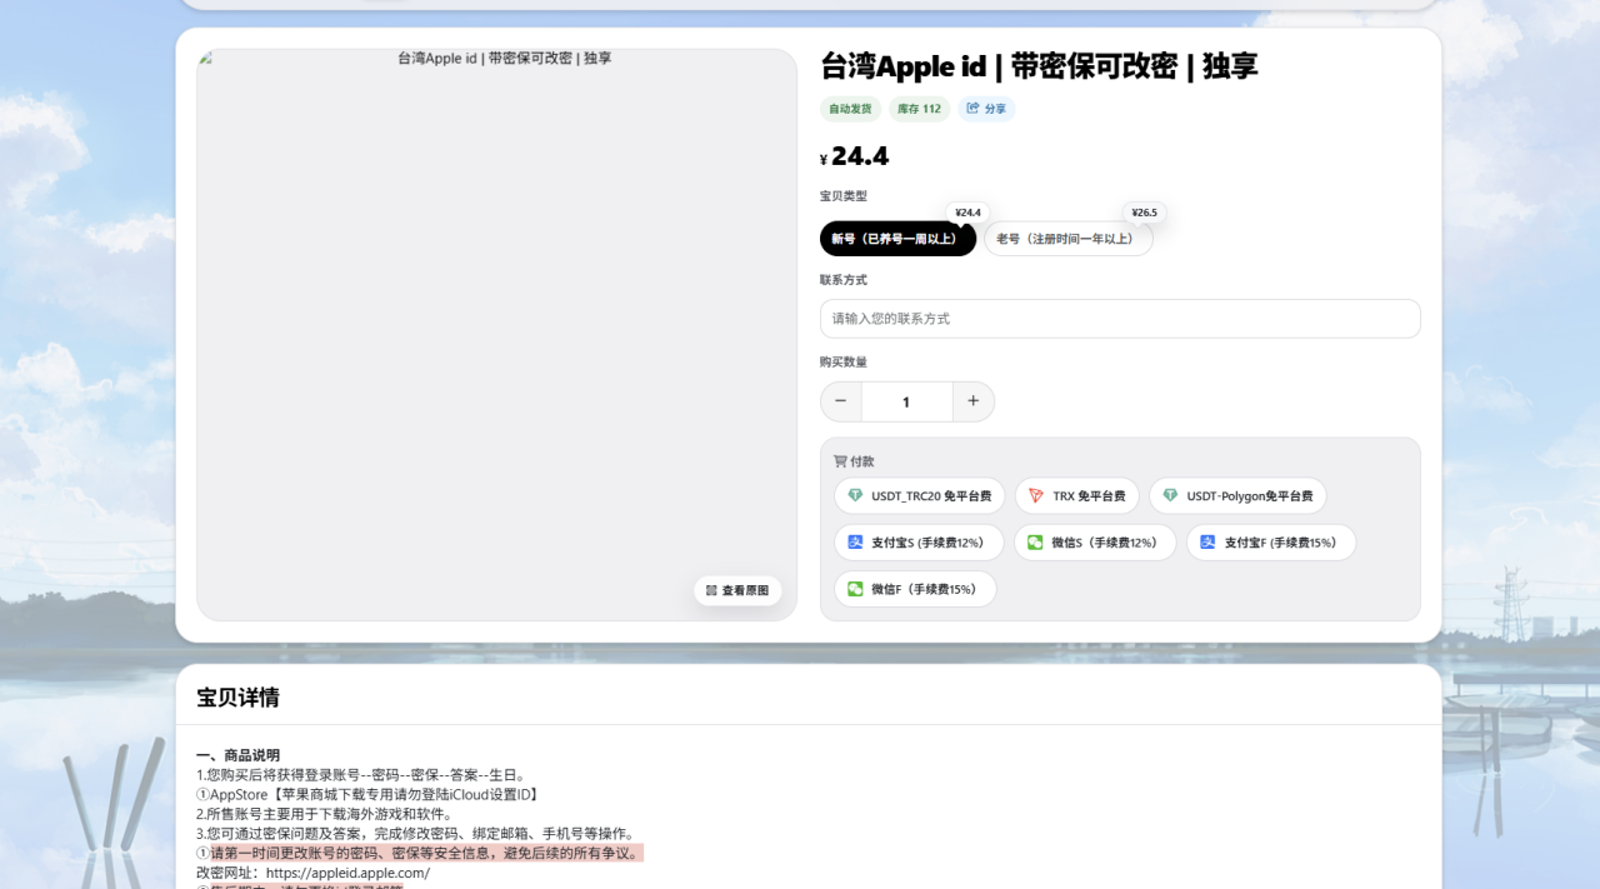The height and width of the screenshot is (889, 1600).
Task: Click the share arrow icon beside 分享
Action: (973, 108)
